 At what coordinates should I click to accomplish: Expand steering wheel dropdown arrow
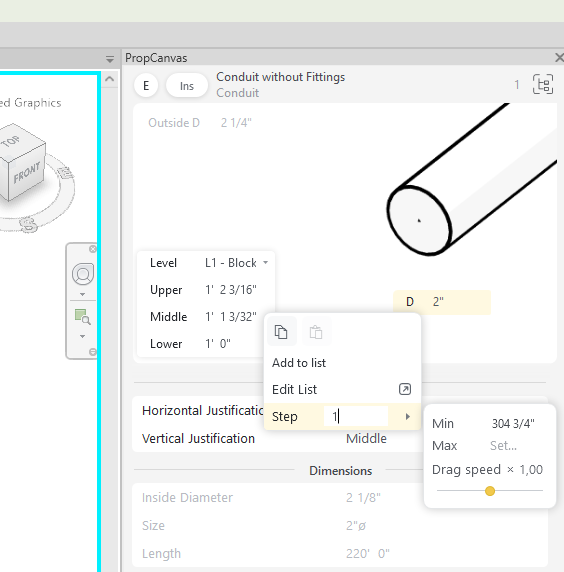83,294
